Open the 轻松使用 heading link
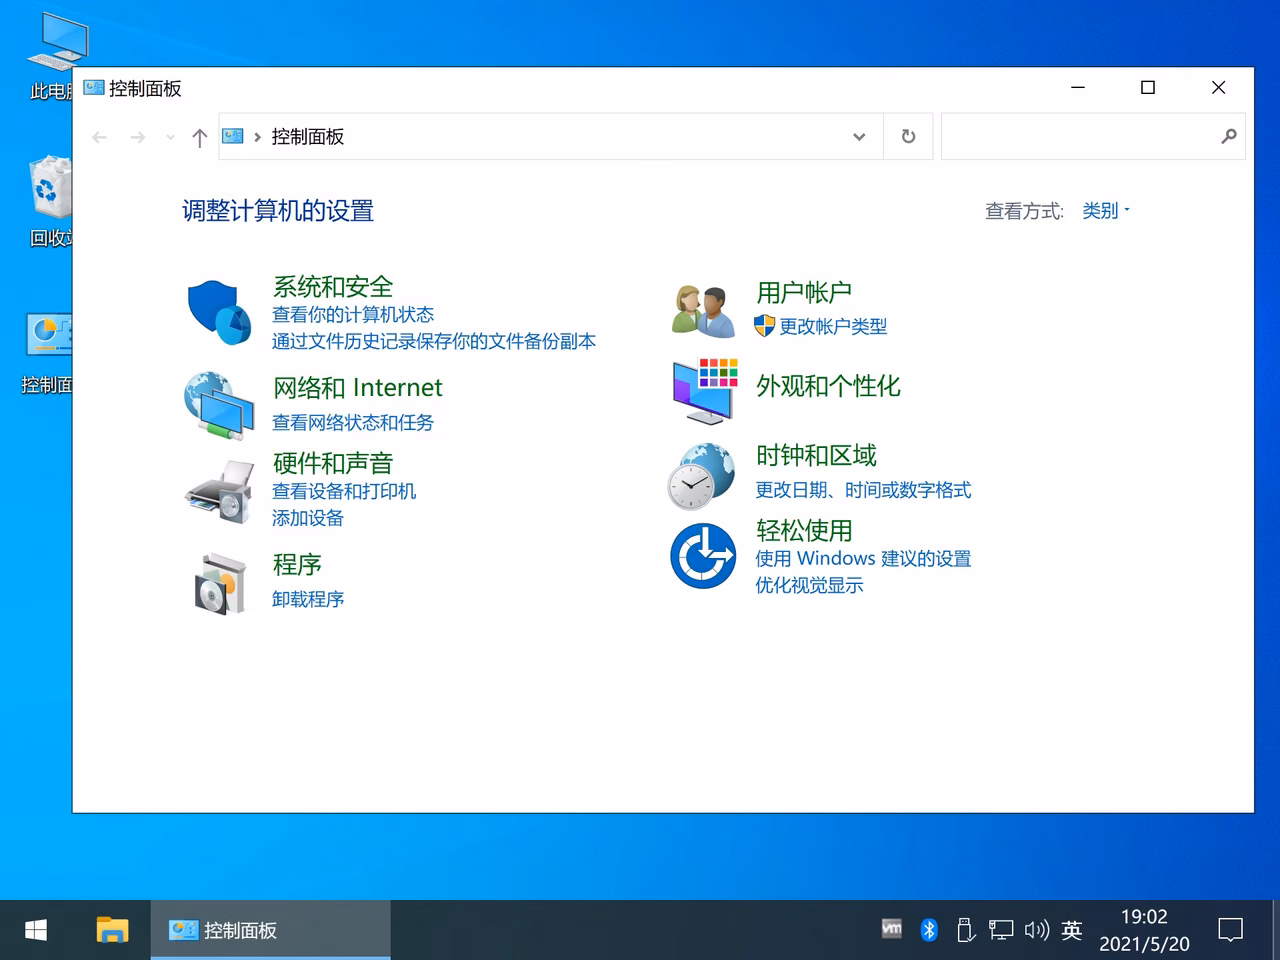Image resolution: width=1280 pixels, height=960 pixels. pyautogui.click(x=804, y=531)
